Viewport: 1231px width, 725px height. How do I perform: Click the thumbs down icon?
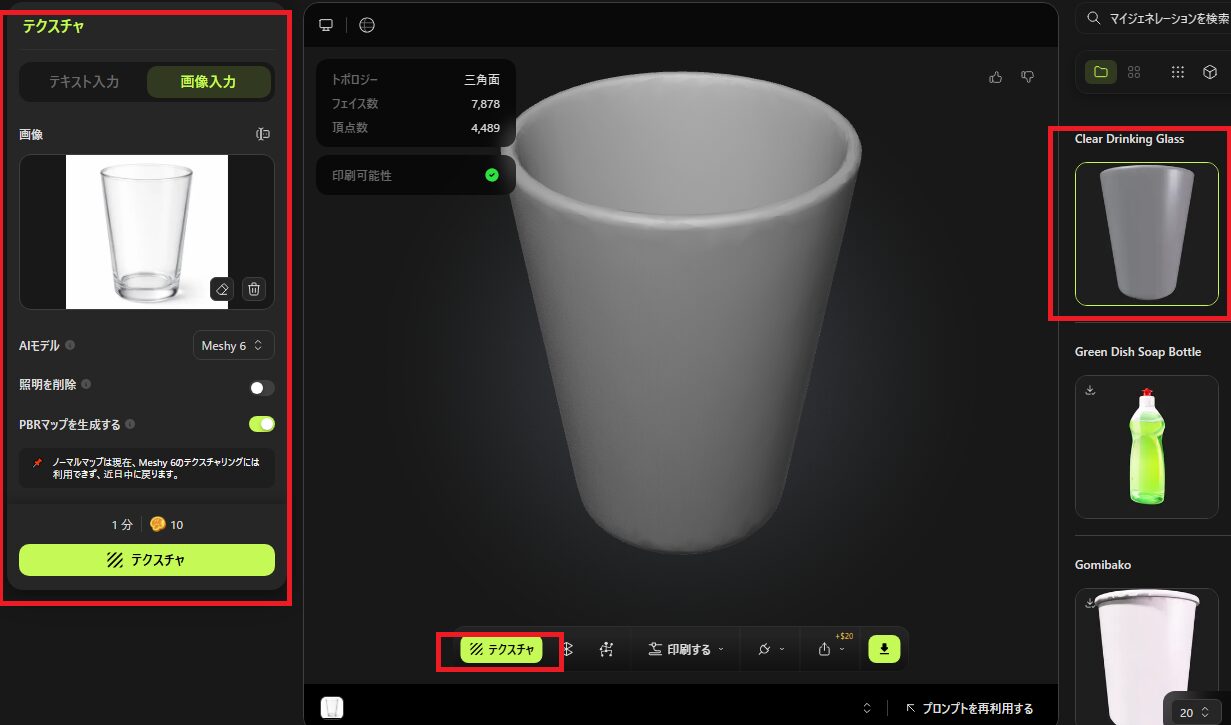[1027, 77]
